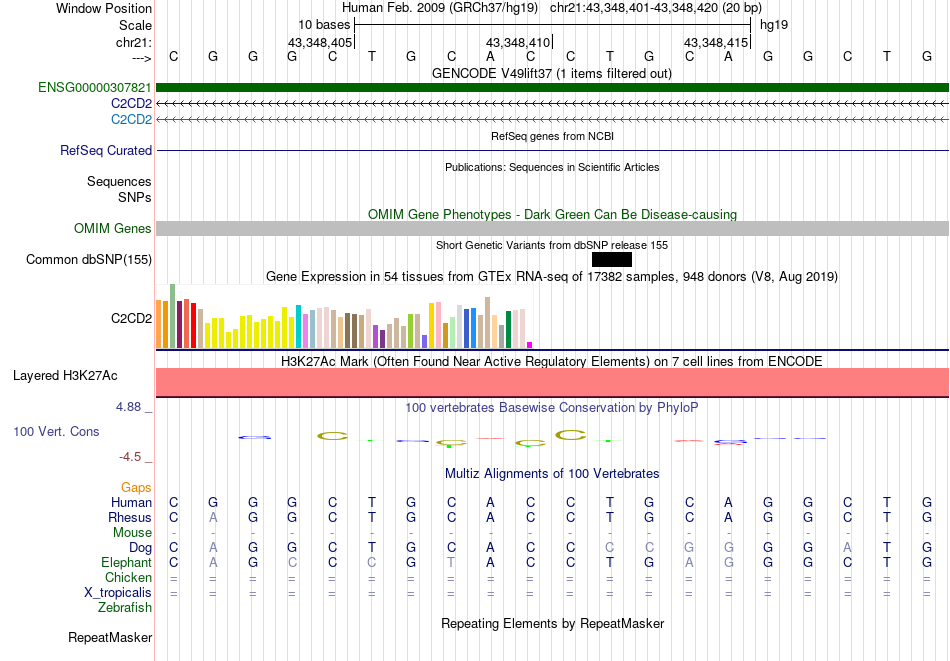The height and width of the screenshot is (661, 950).
Task: Open Multiz Alignments of 100 Vertebrates title
Action: coord(552,474)
